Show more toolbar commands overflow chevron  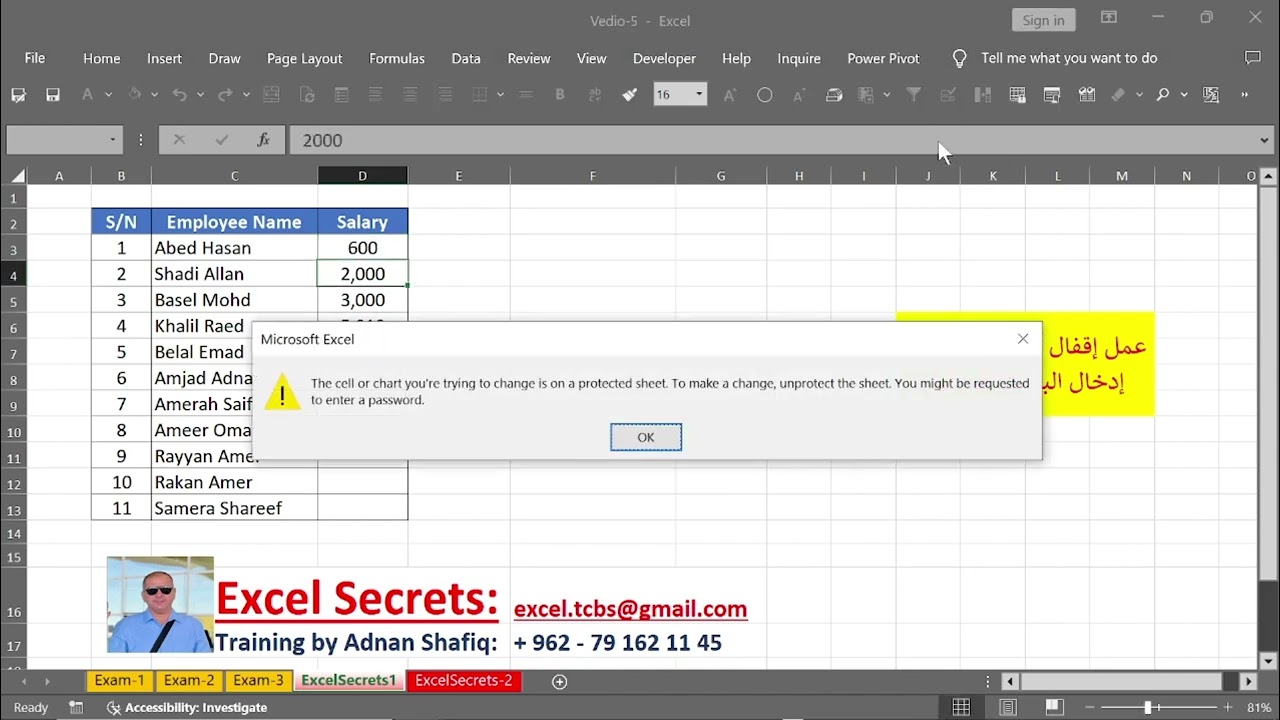tap(1245, 95)
